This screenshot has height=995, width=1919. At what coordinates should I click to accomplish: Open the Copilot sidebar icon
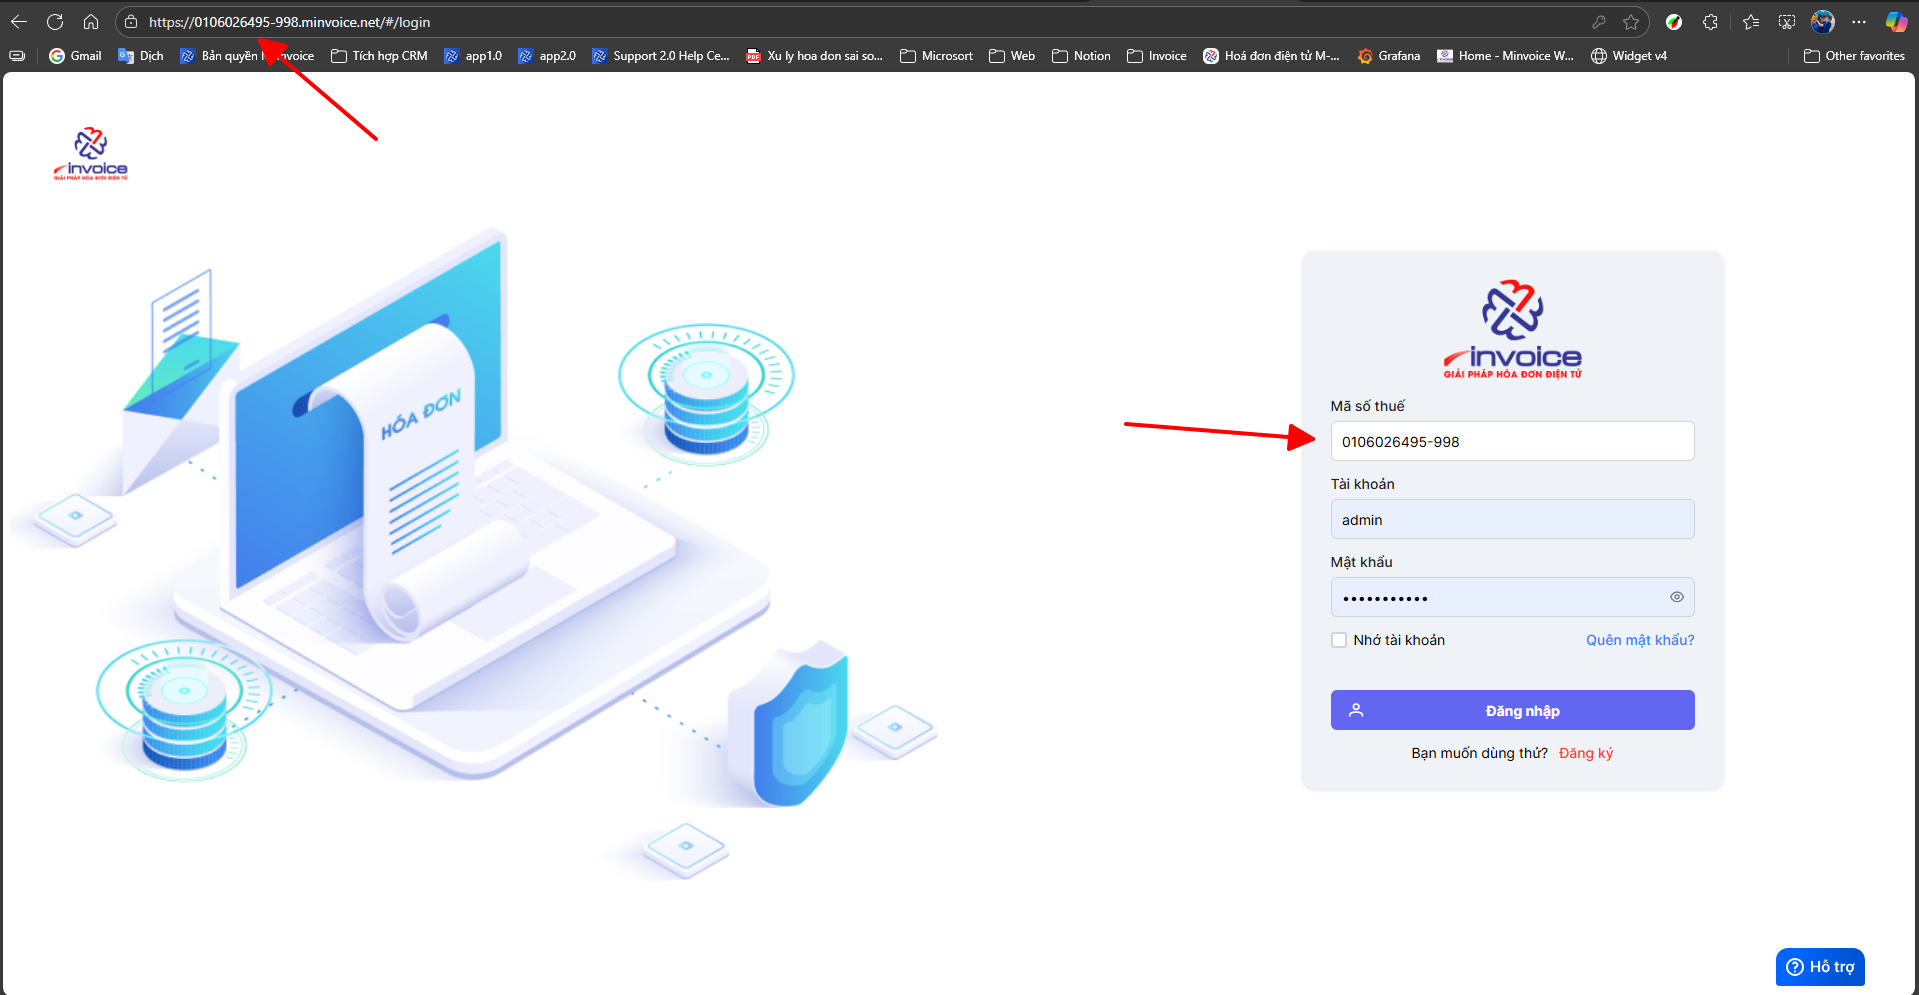click(1896, 22)
